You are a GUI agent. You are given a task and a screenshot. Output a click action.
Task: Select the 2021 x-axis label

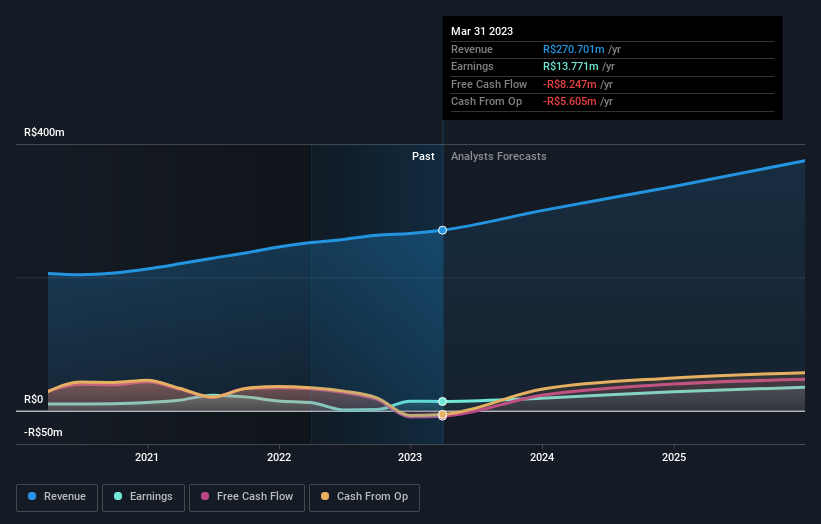147,457
